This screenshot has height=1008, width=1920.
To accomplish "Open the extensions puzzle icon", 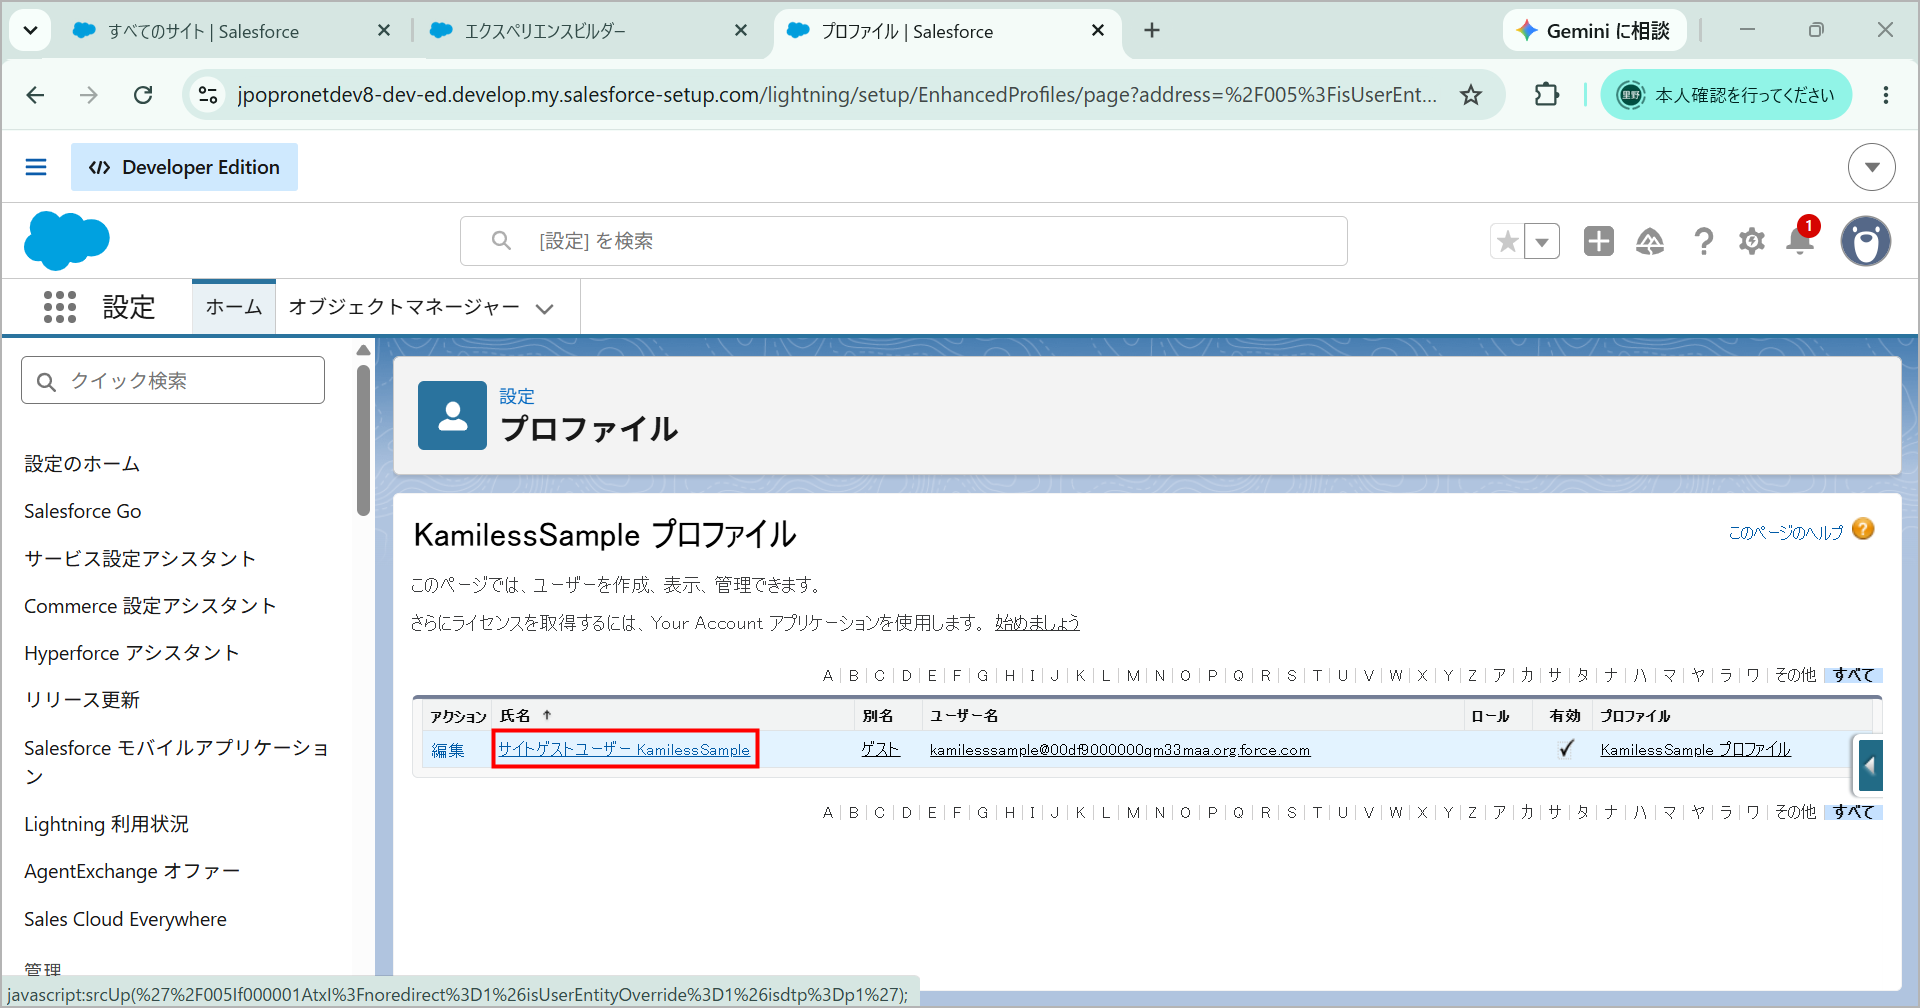I will click(1547, 95).
